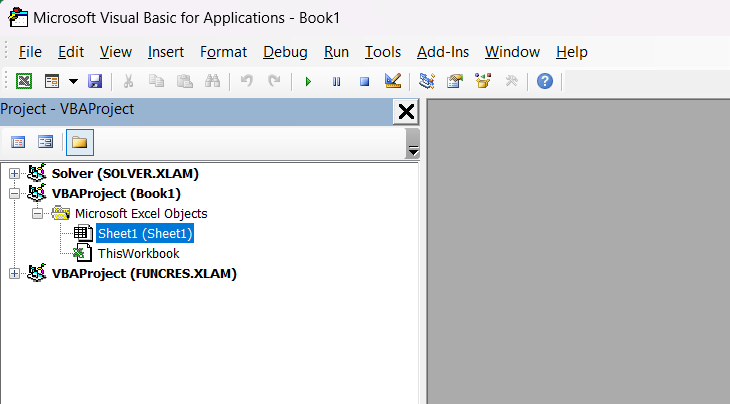
Task: Click the Toolbox icon
Action: point(512,81)
